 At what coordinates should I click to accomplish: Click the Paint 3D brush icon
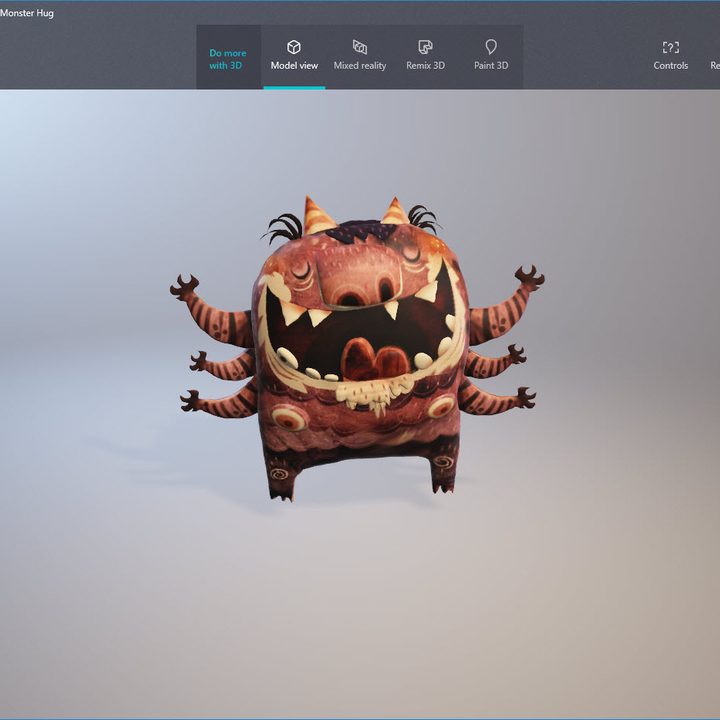click(x=491, y=47)
